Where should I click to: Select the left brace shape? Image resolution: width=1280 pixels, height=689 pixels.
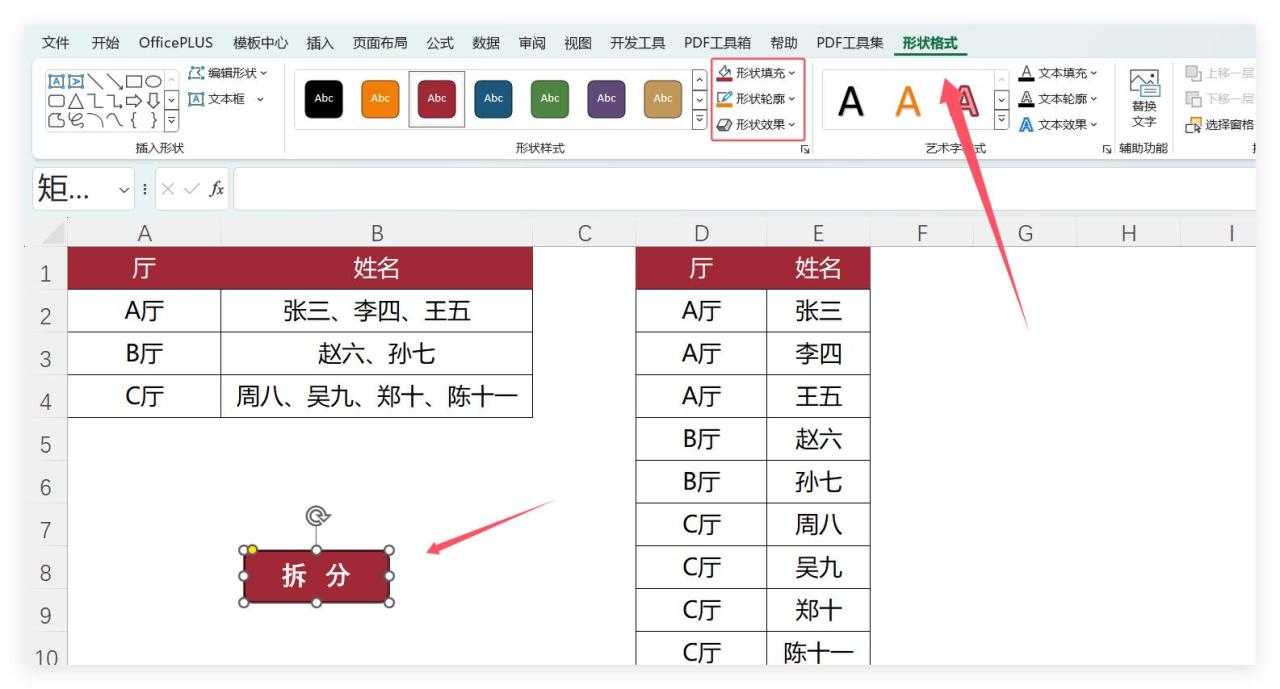(x=134, y=120)
